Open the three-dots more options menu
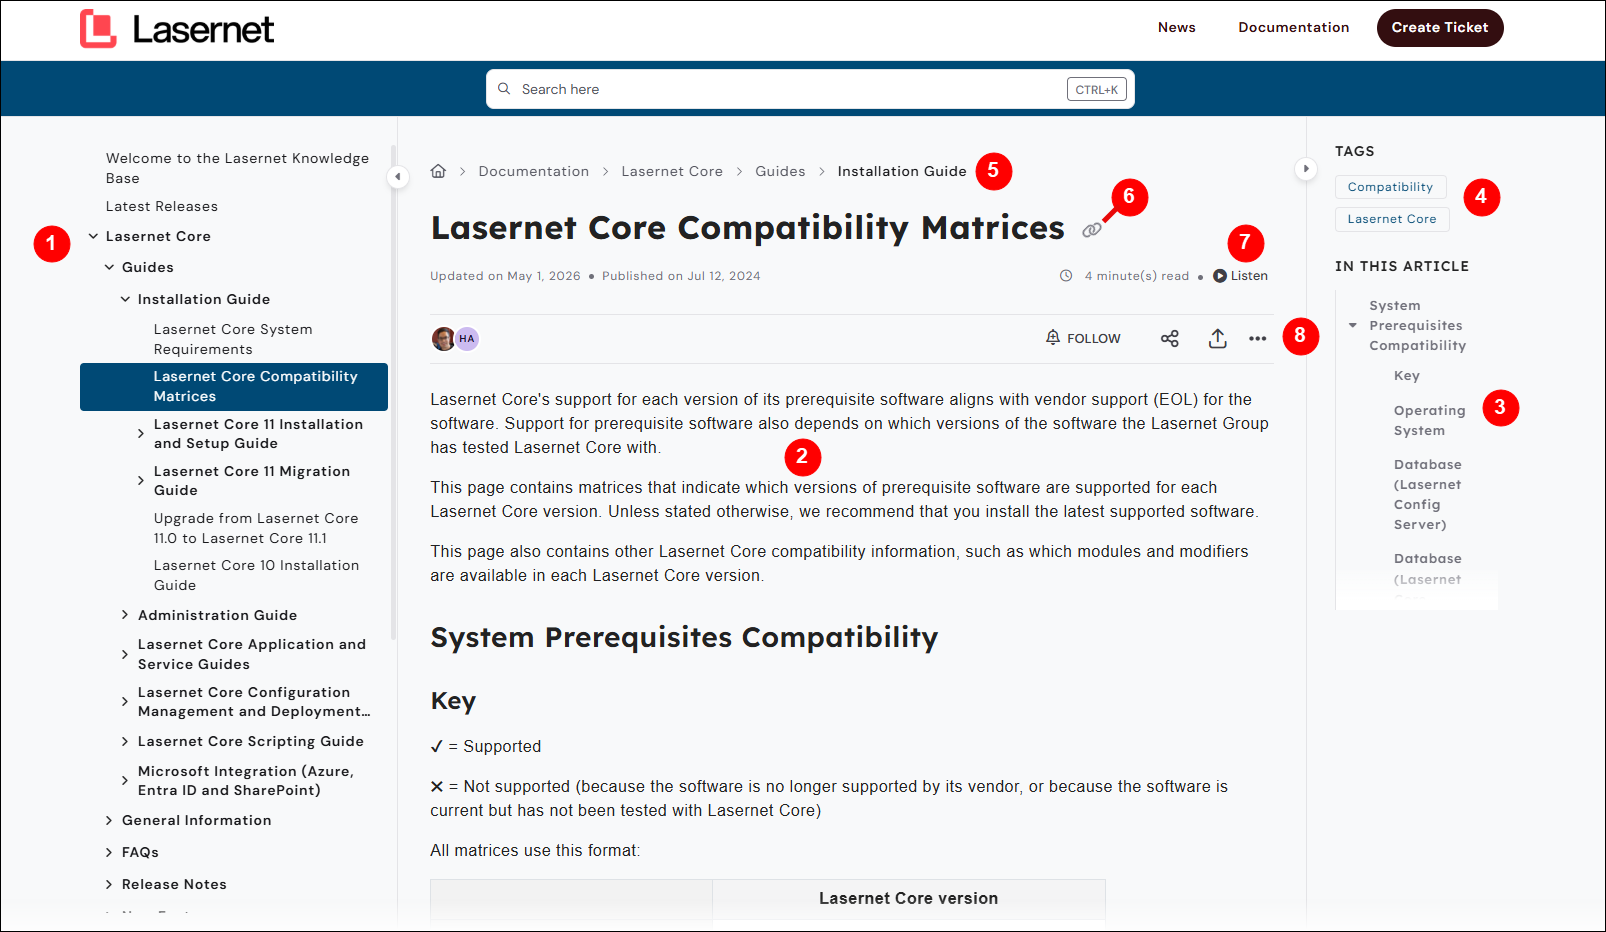Viewport: 1606px width, 932px height. tap(1258, 339)
